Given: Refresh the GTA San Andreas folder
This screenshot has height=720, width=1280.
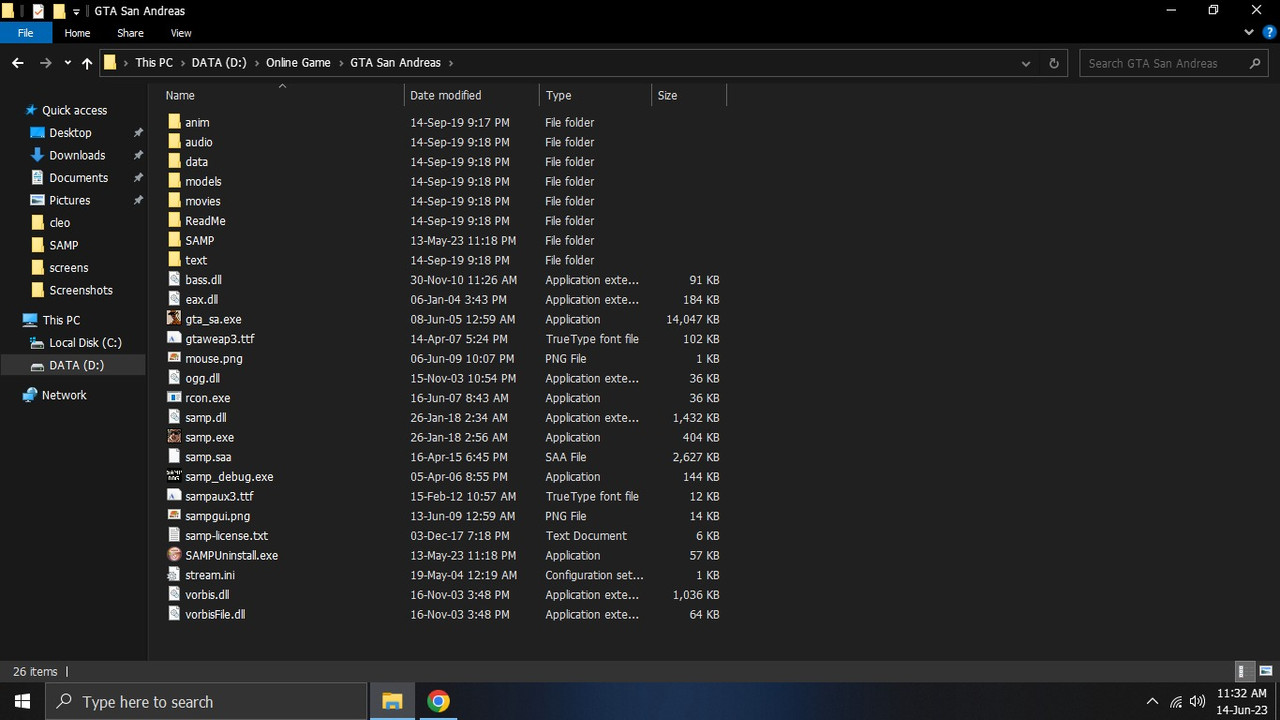Looking at the screenshot, I should point(1053,63).
